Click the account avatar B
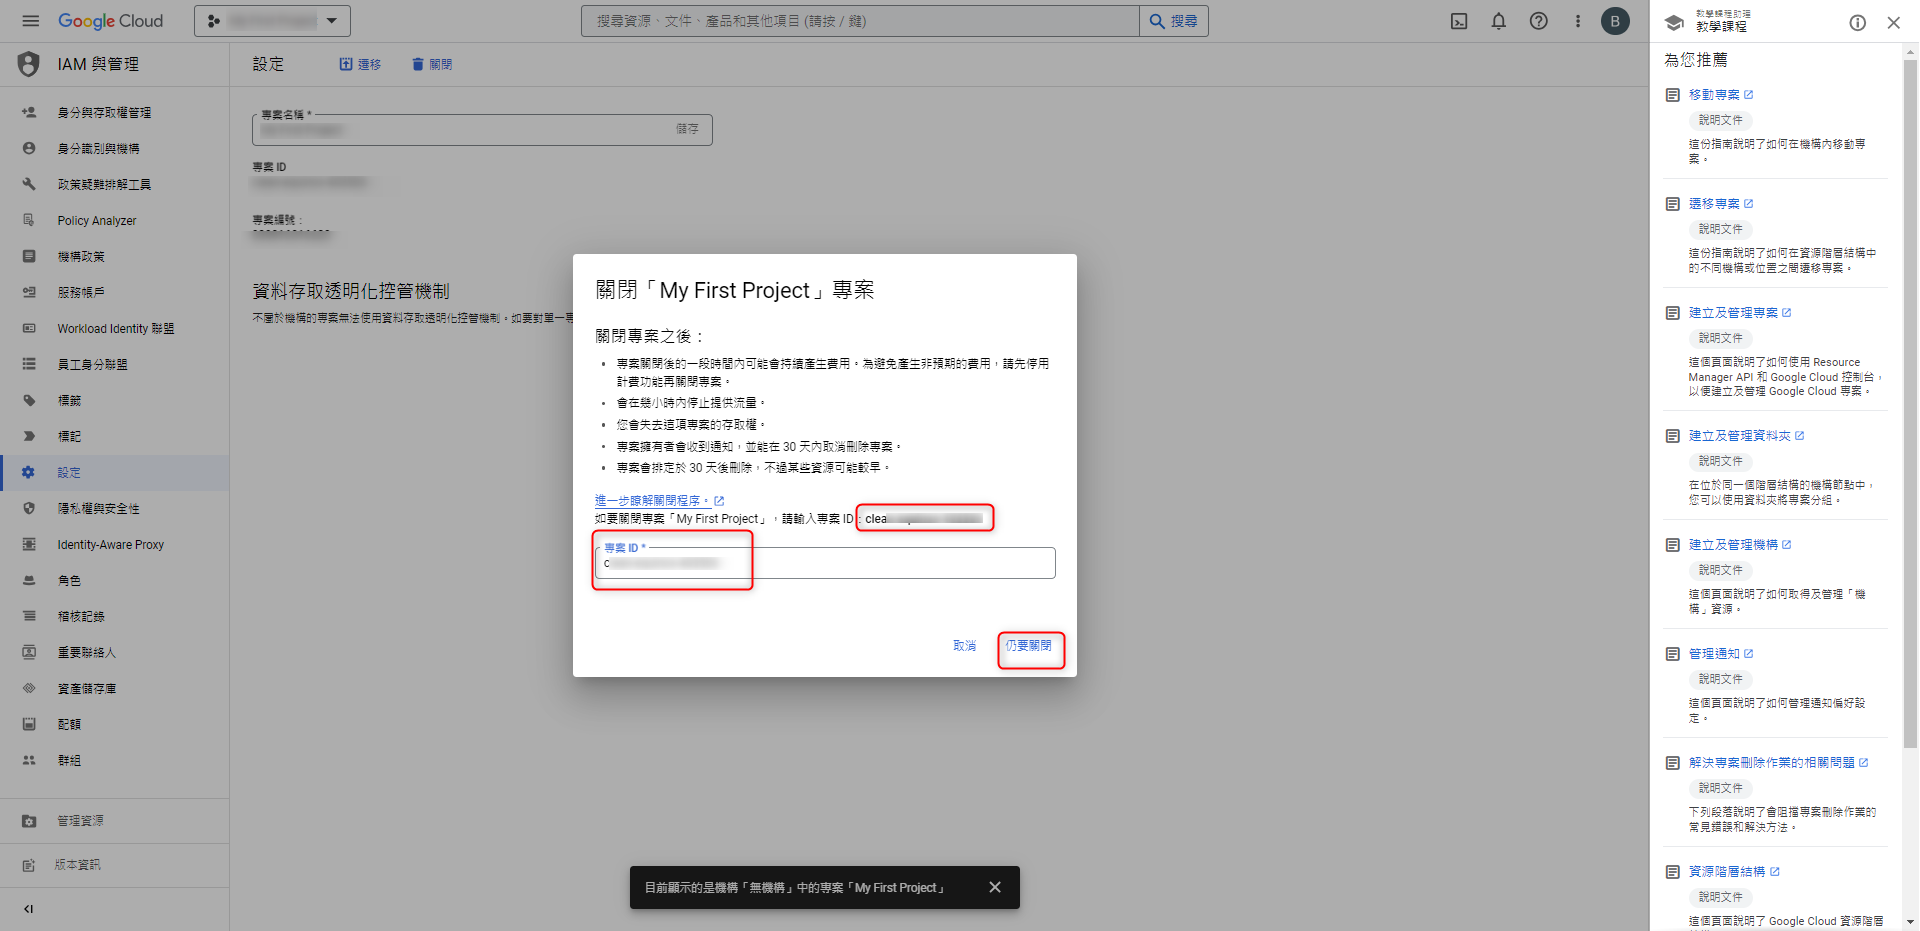Screen dimensions: 1920x931 1615,21
